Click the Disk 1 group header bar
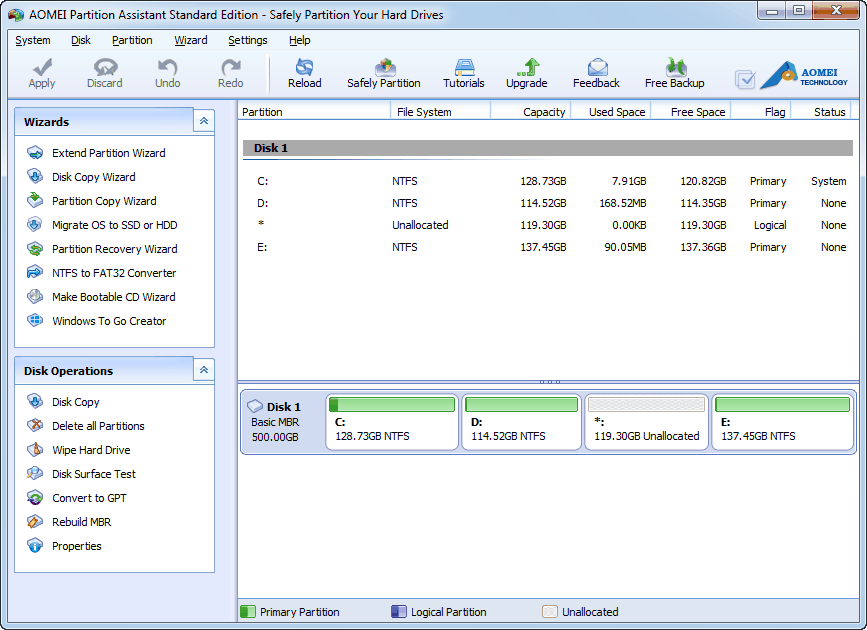867x630 pixels. [x=547, y=148]
